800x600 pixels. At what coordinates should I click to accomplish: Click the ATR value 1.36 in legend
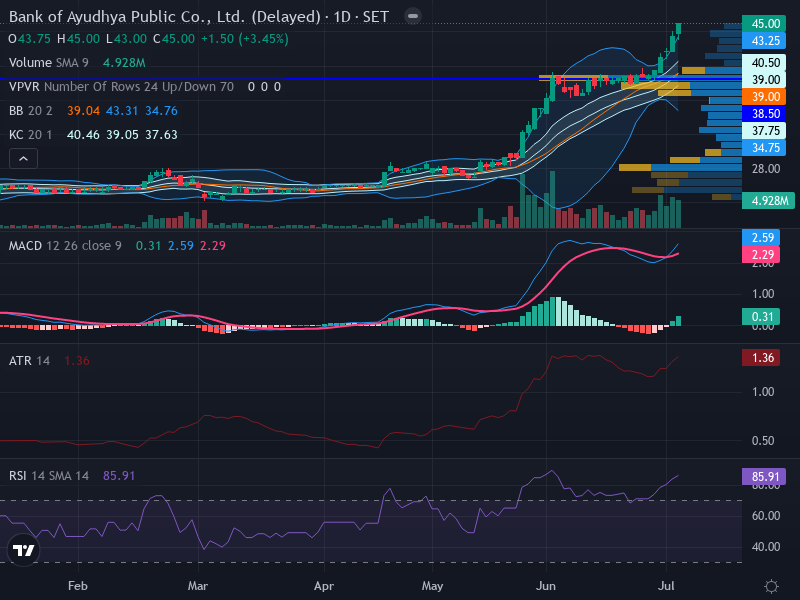coord(77,361)
